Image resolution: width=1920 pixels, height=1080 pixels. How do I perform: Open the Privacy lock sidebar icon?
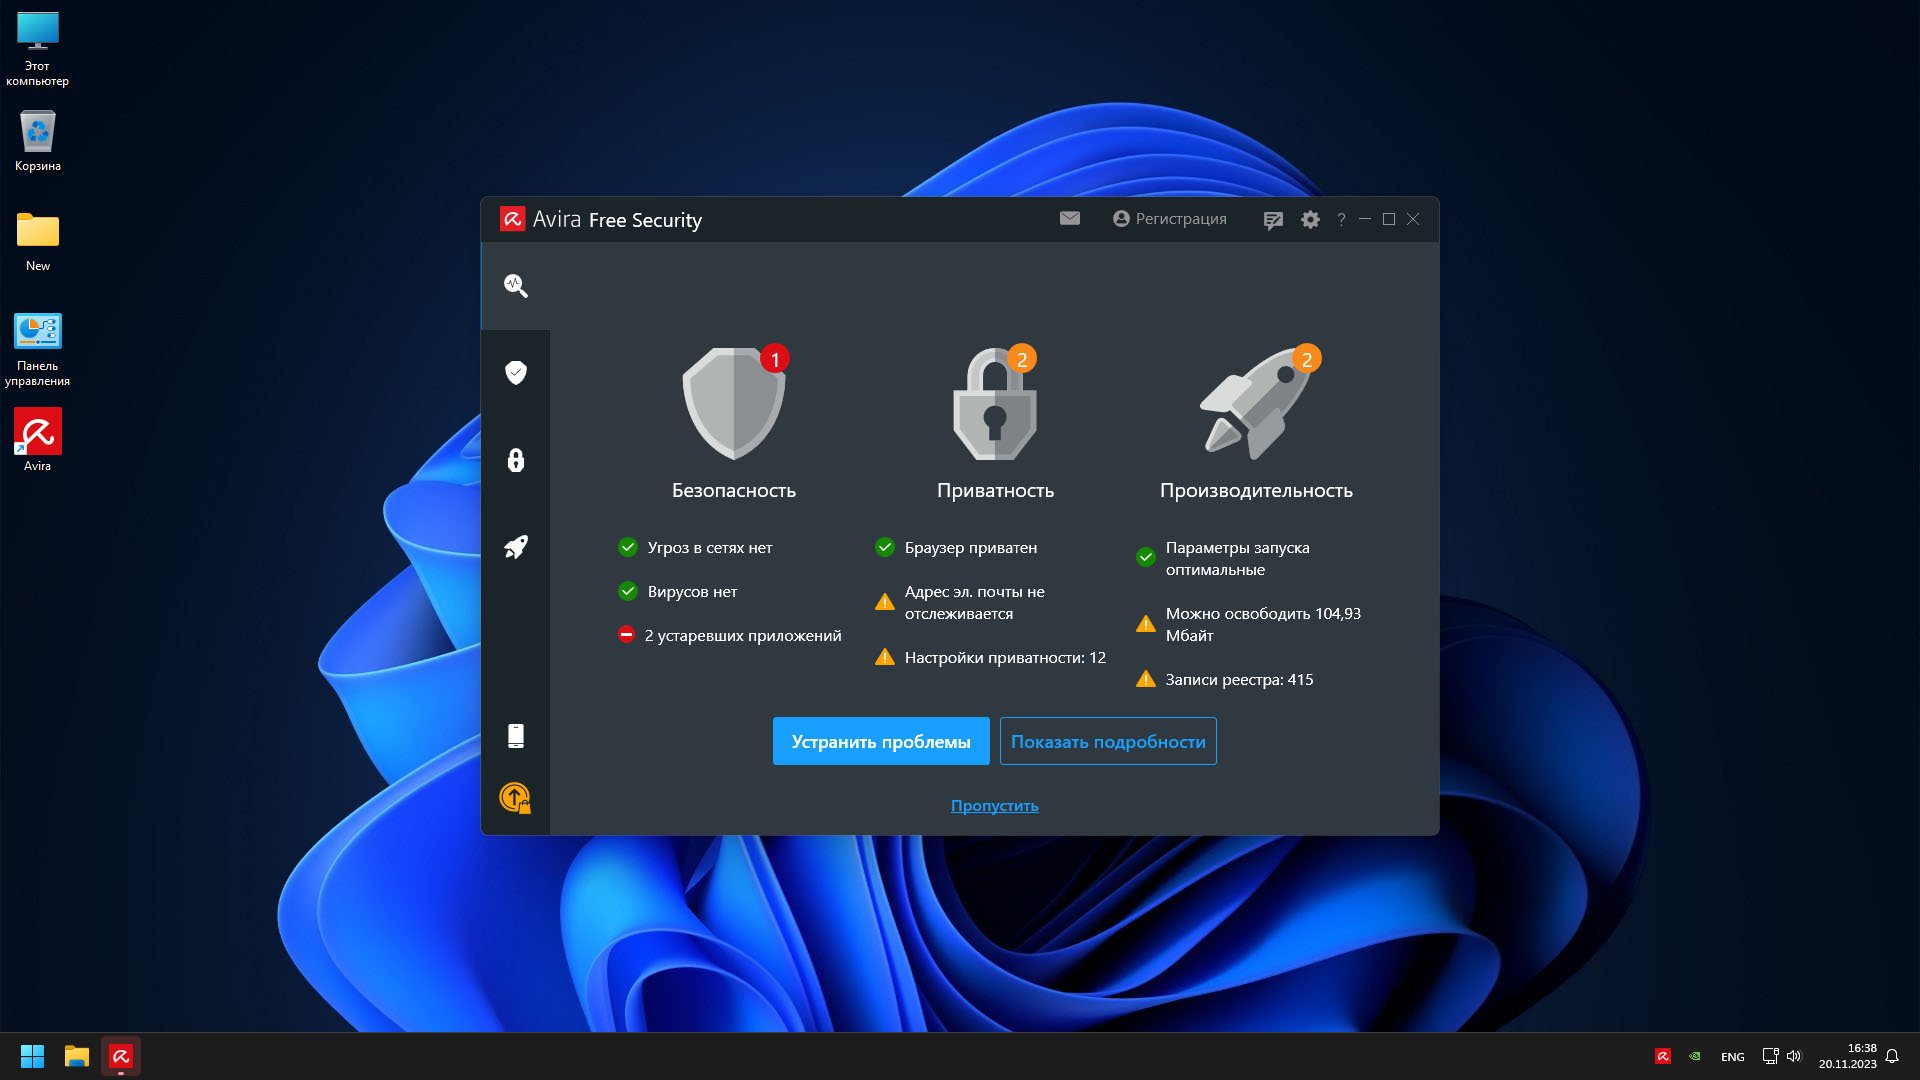(x=516, y=460)
